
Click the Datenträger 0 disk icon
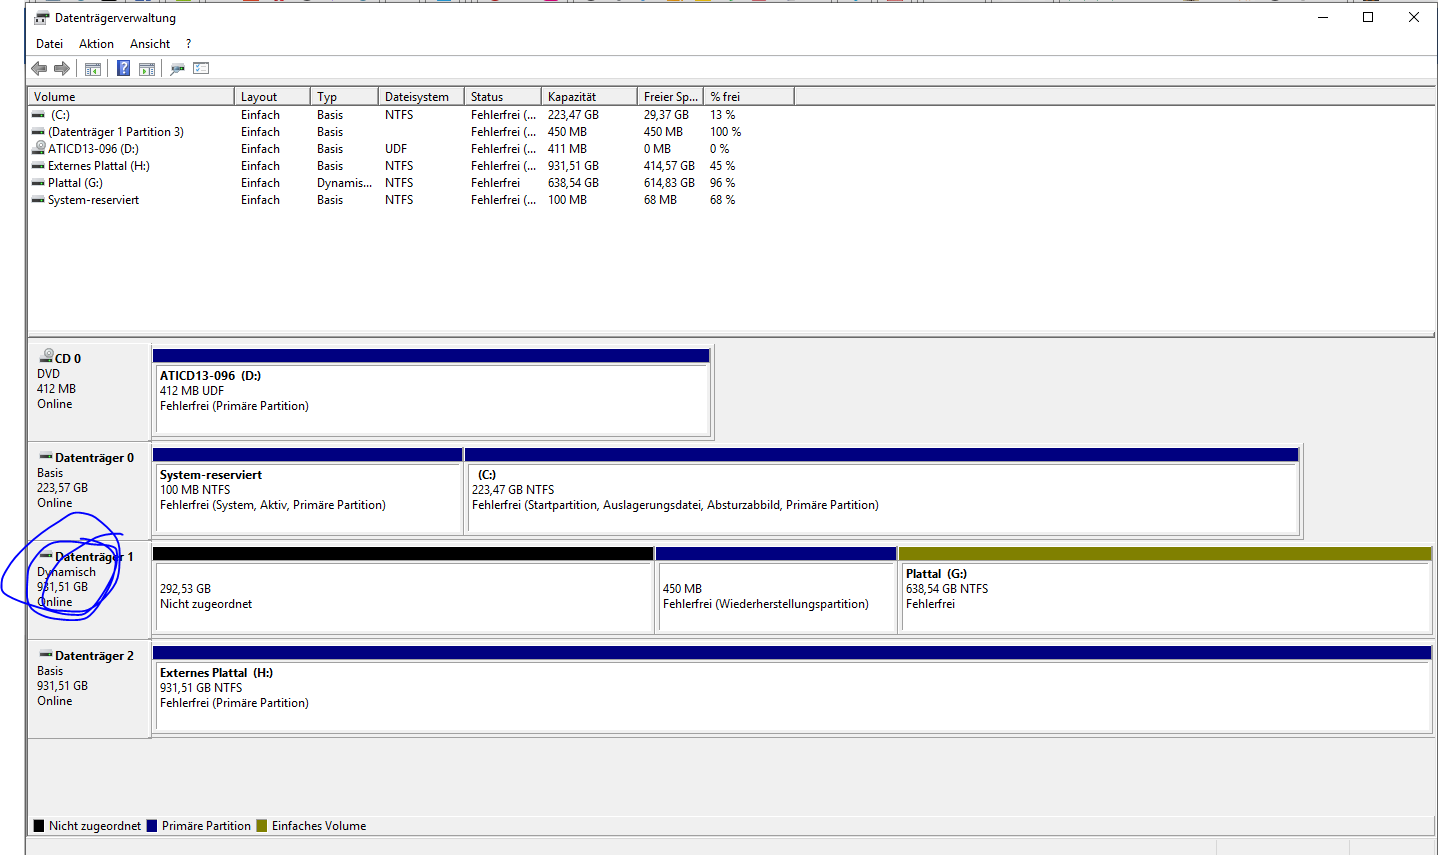click(x=46, y=457)
